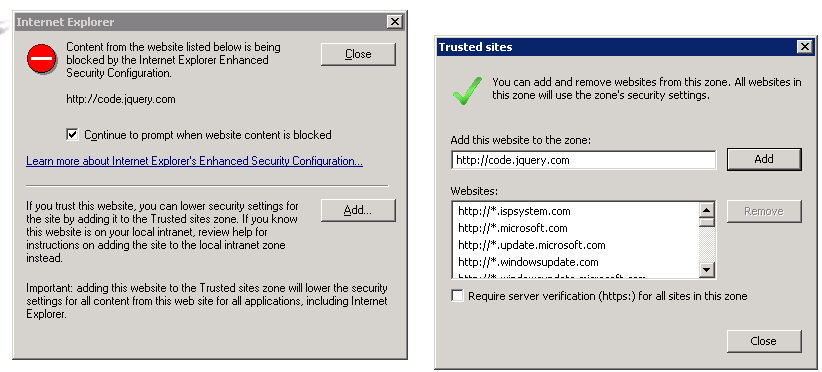This screenshot has height=372, width=822.
Task: Uncheck Continue to prompt when content blocked
Action: click(72, 135)
